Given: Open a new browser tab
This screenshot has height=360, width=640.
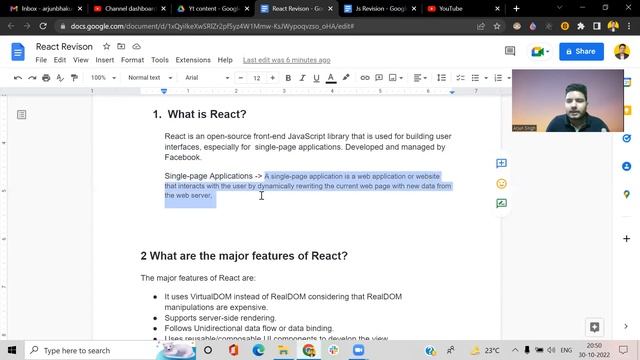Looking at the screenshot, I should point(516,9).
